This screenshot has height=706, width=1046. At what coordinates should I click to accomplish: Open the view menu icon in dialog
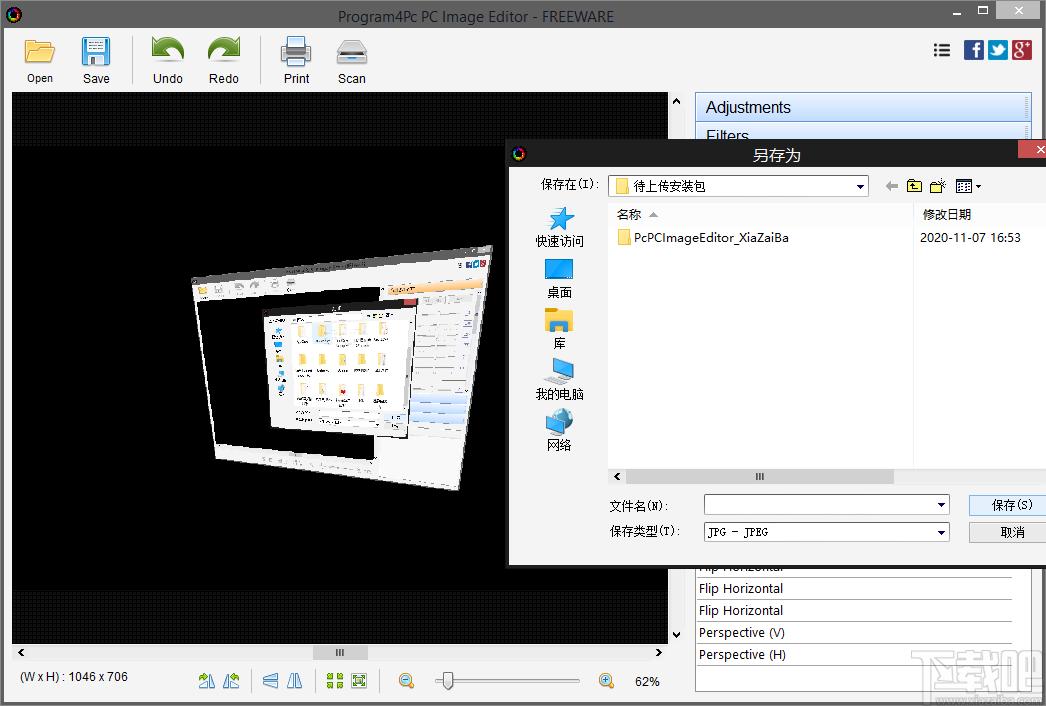click(x=968, y=186)
